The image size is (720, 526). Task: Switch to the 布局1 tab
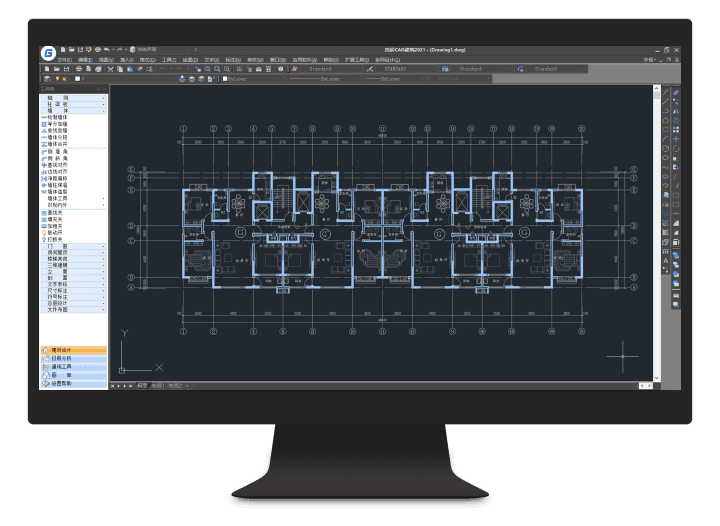pyautogui.click(x=158, y=386)
